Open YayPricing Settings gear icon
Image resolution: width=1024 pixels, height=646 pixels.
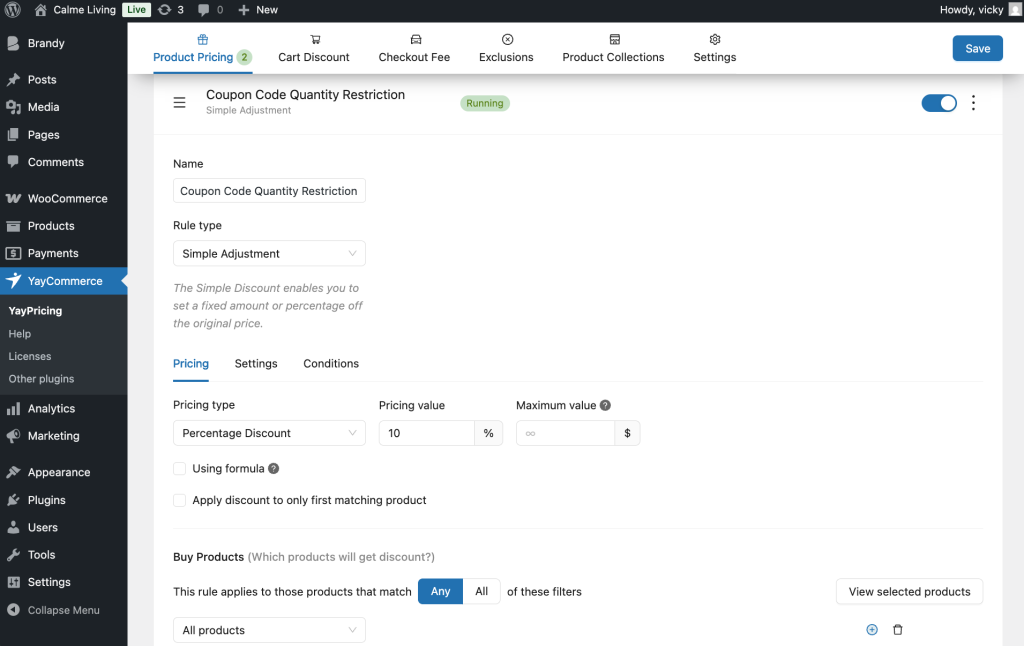tap(714, 38)
